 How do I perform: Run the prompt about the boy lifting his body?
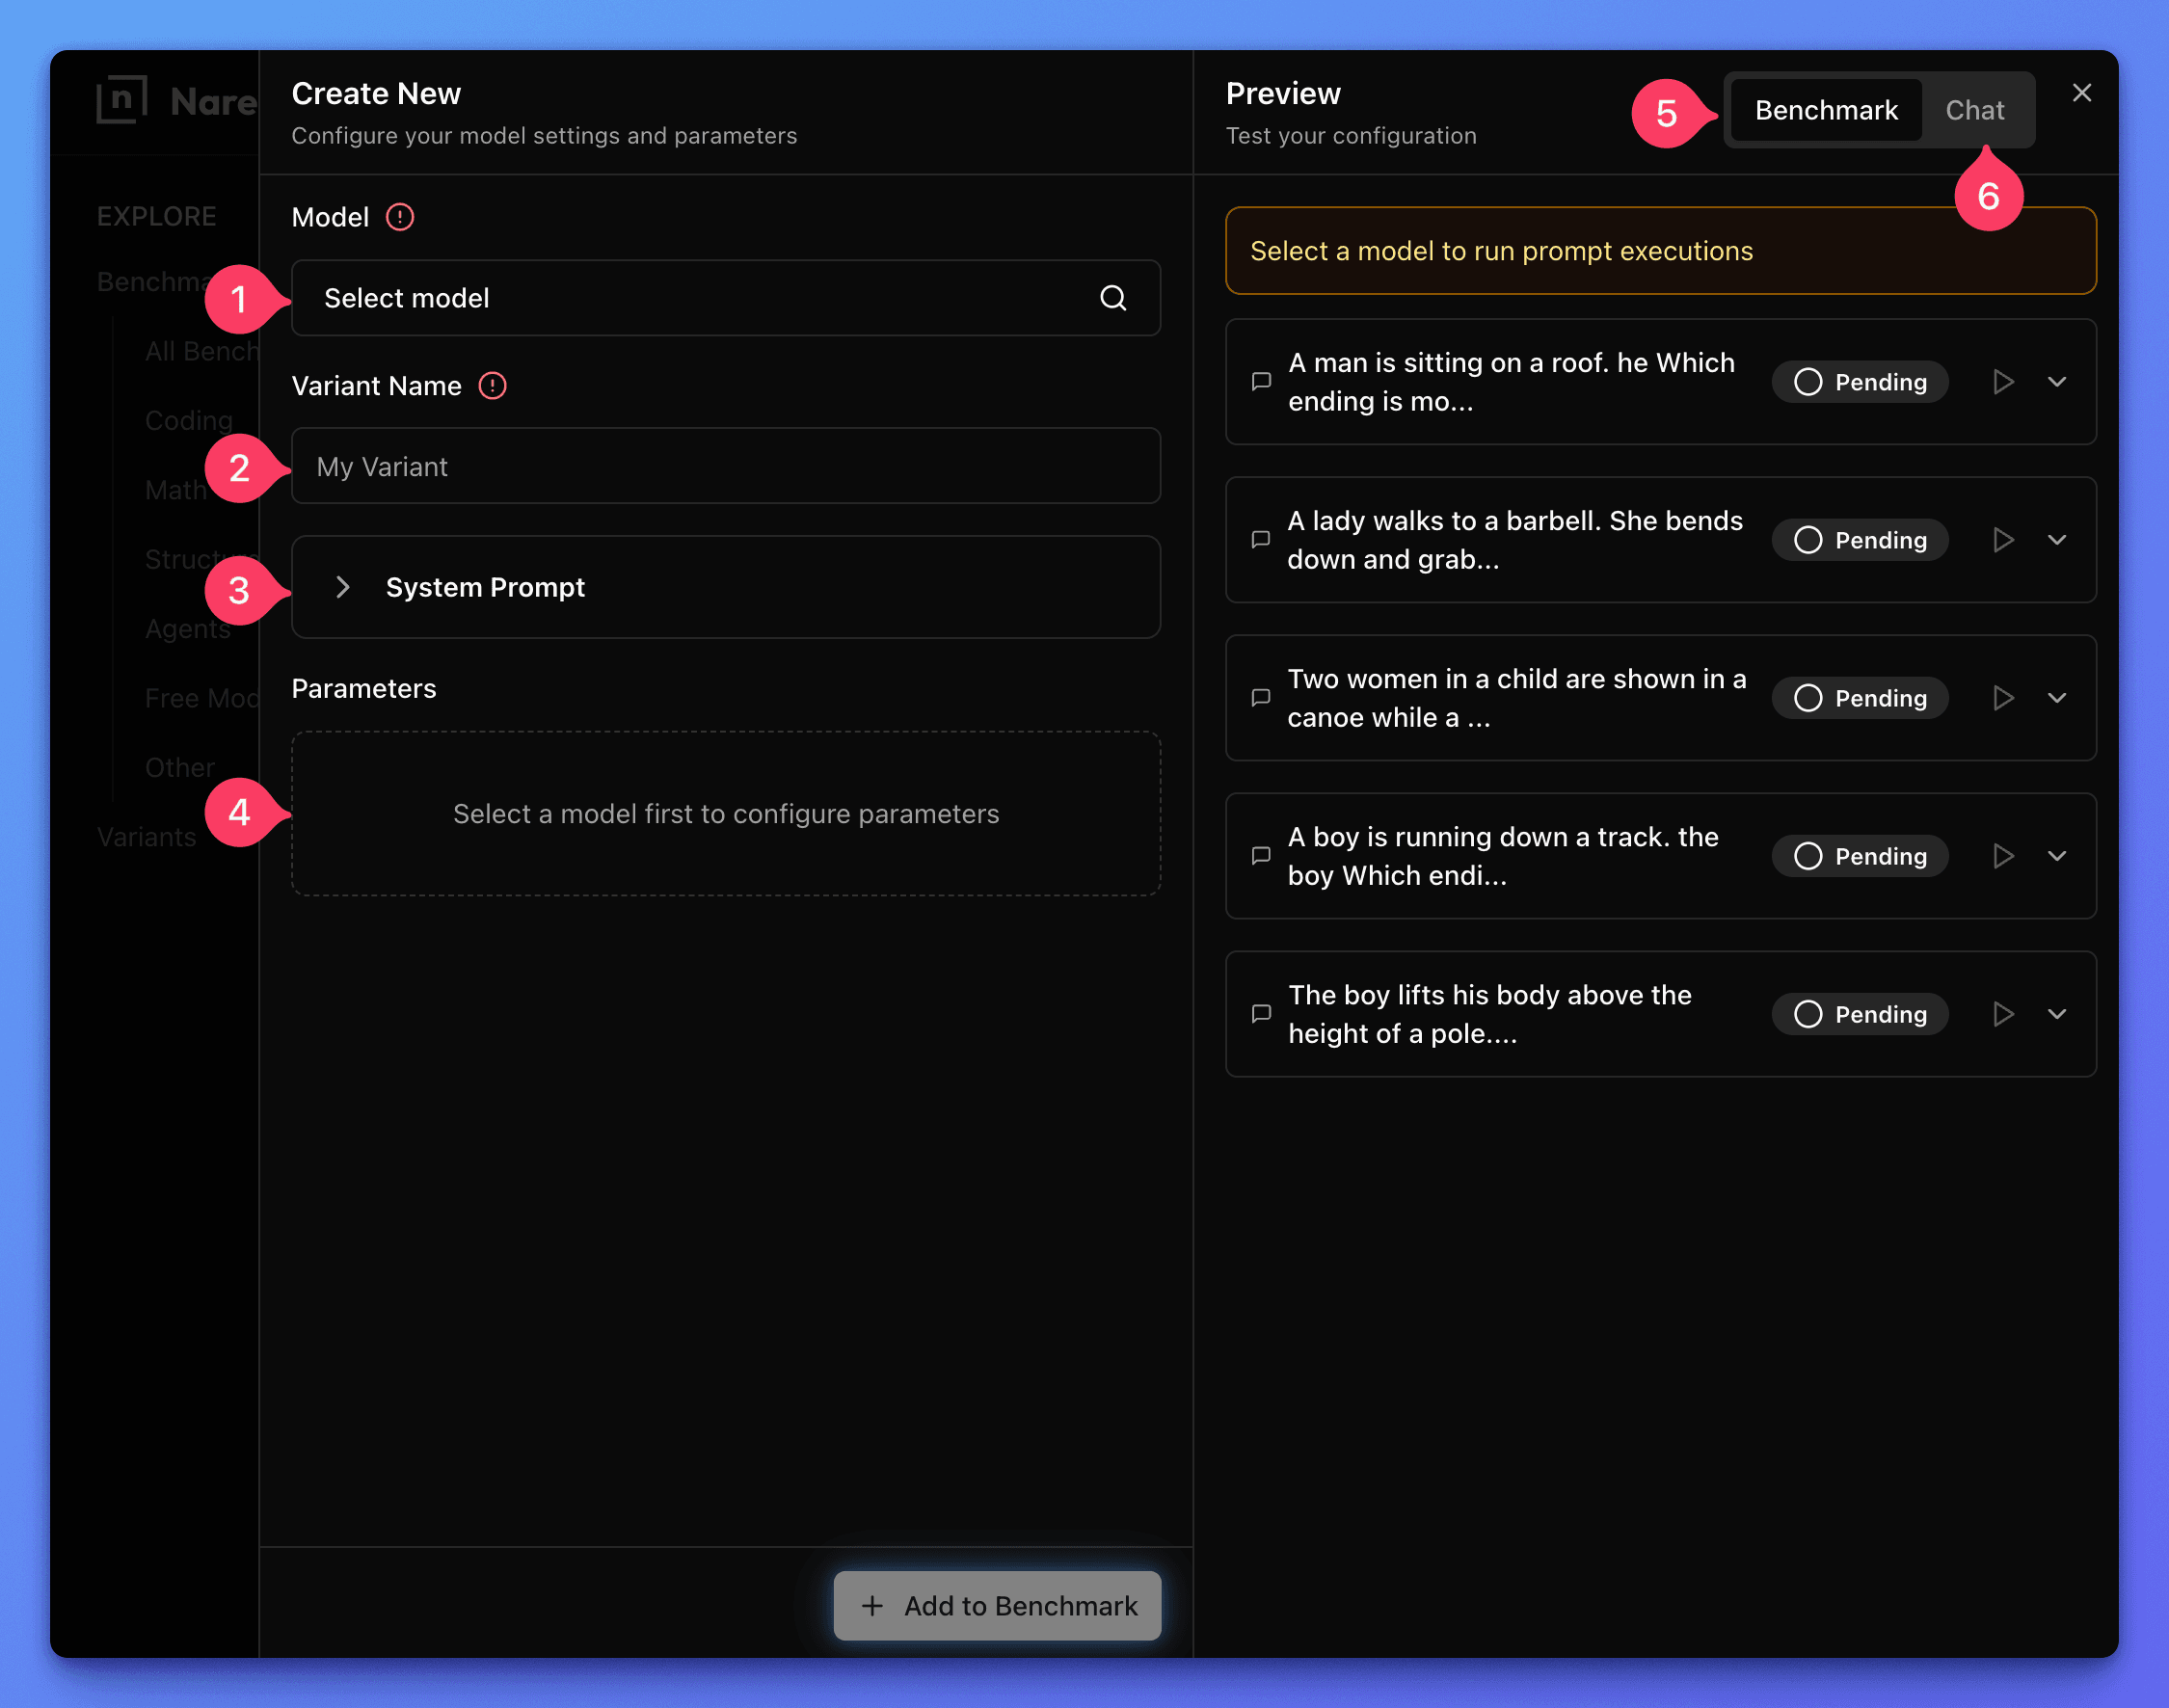click(x=2003, y=1013)
